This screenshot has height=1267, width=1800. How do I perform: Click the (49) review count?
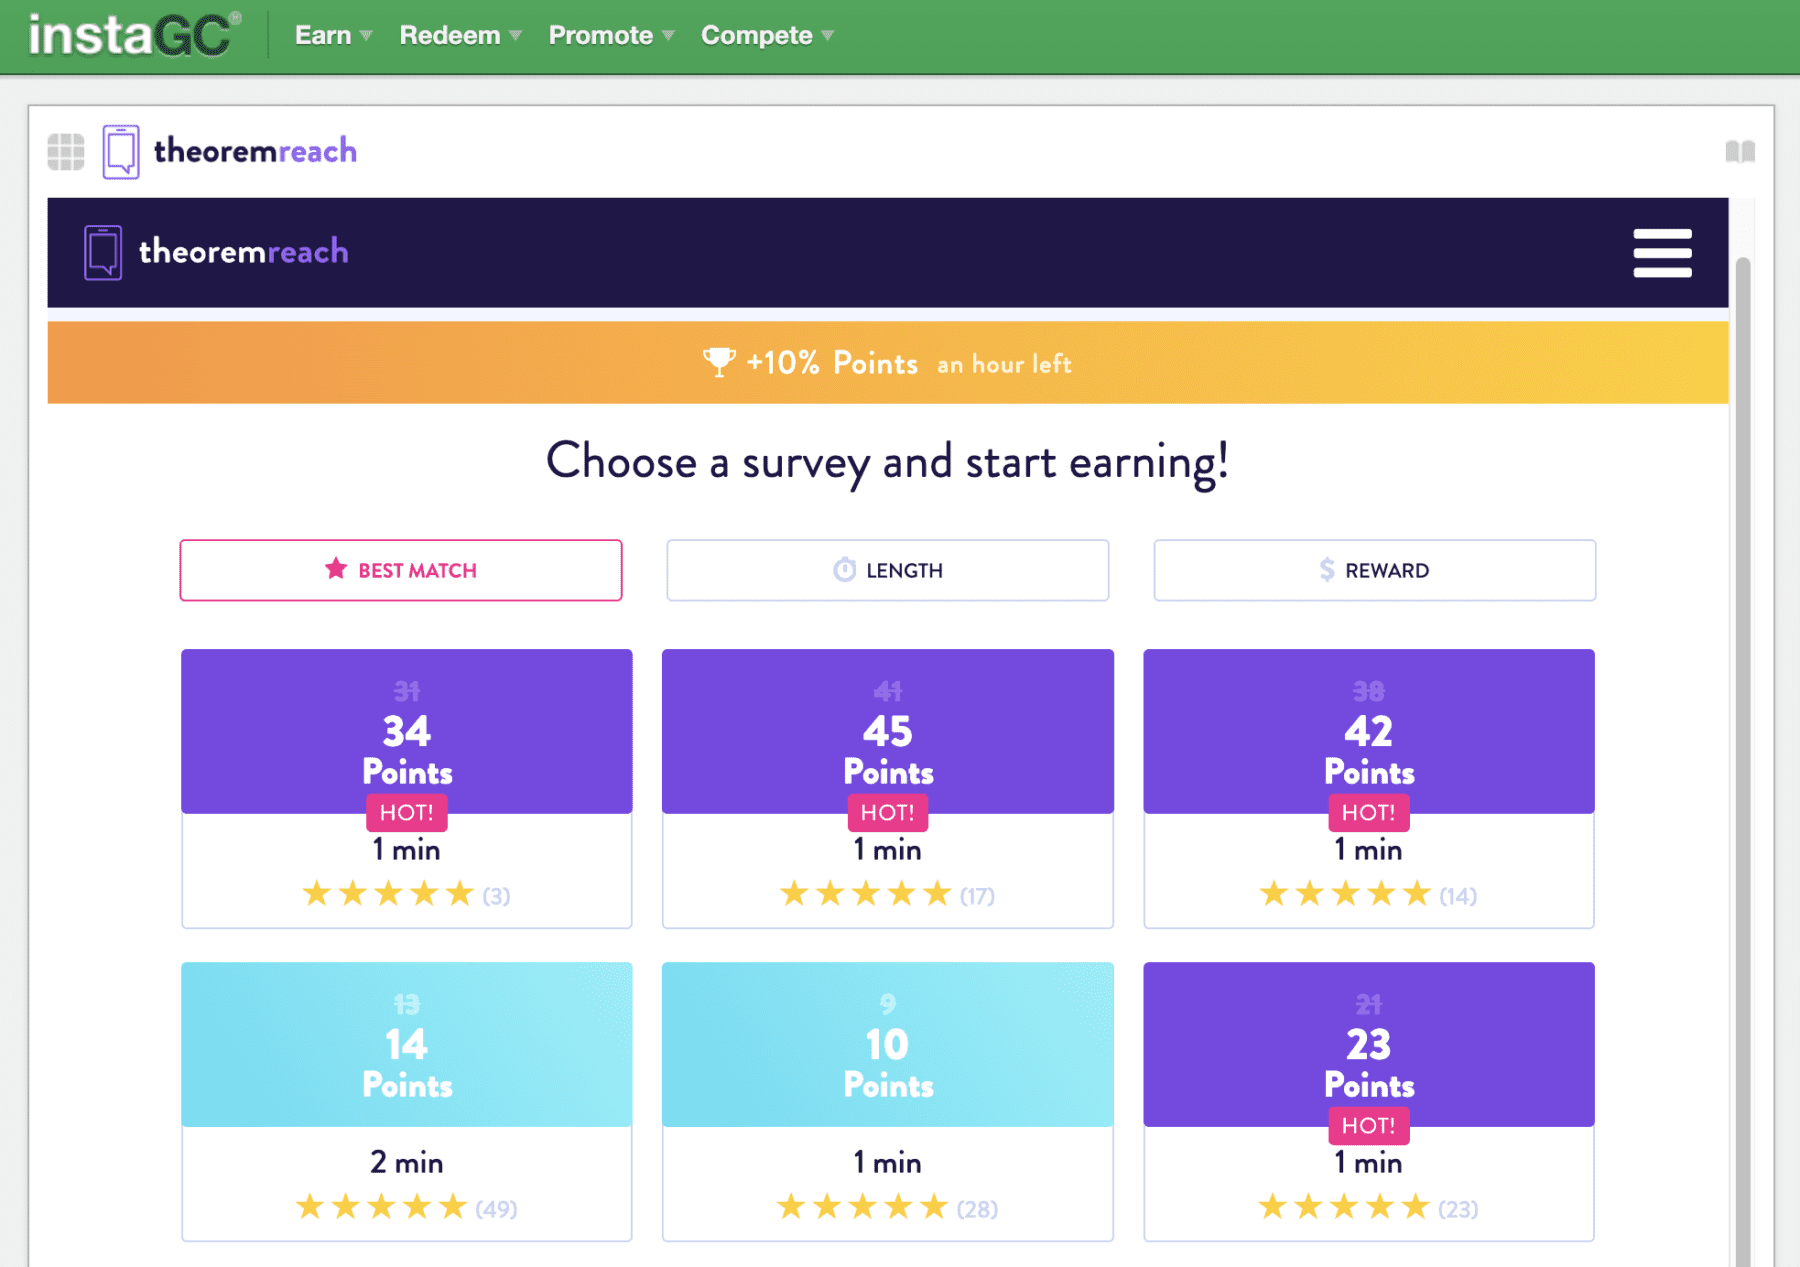pyautogui.click(x=496, y=1208)
